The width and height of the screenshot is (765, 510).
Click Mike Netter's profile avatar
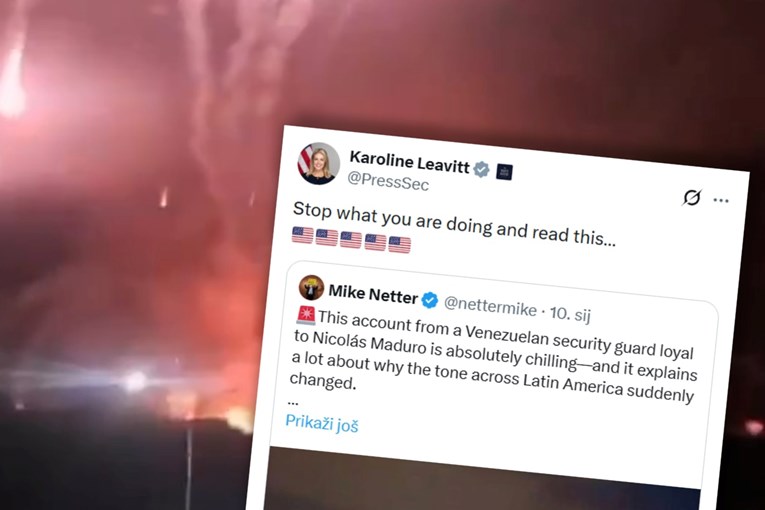pyautogui.click(x=311, y=287)
